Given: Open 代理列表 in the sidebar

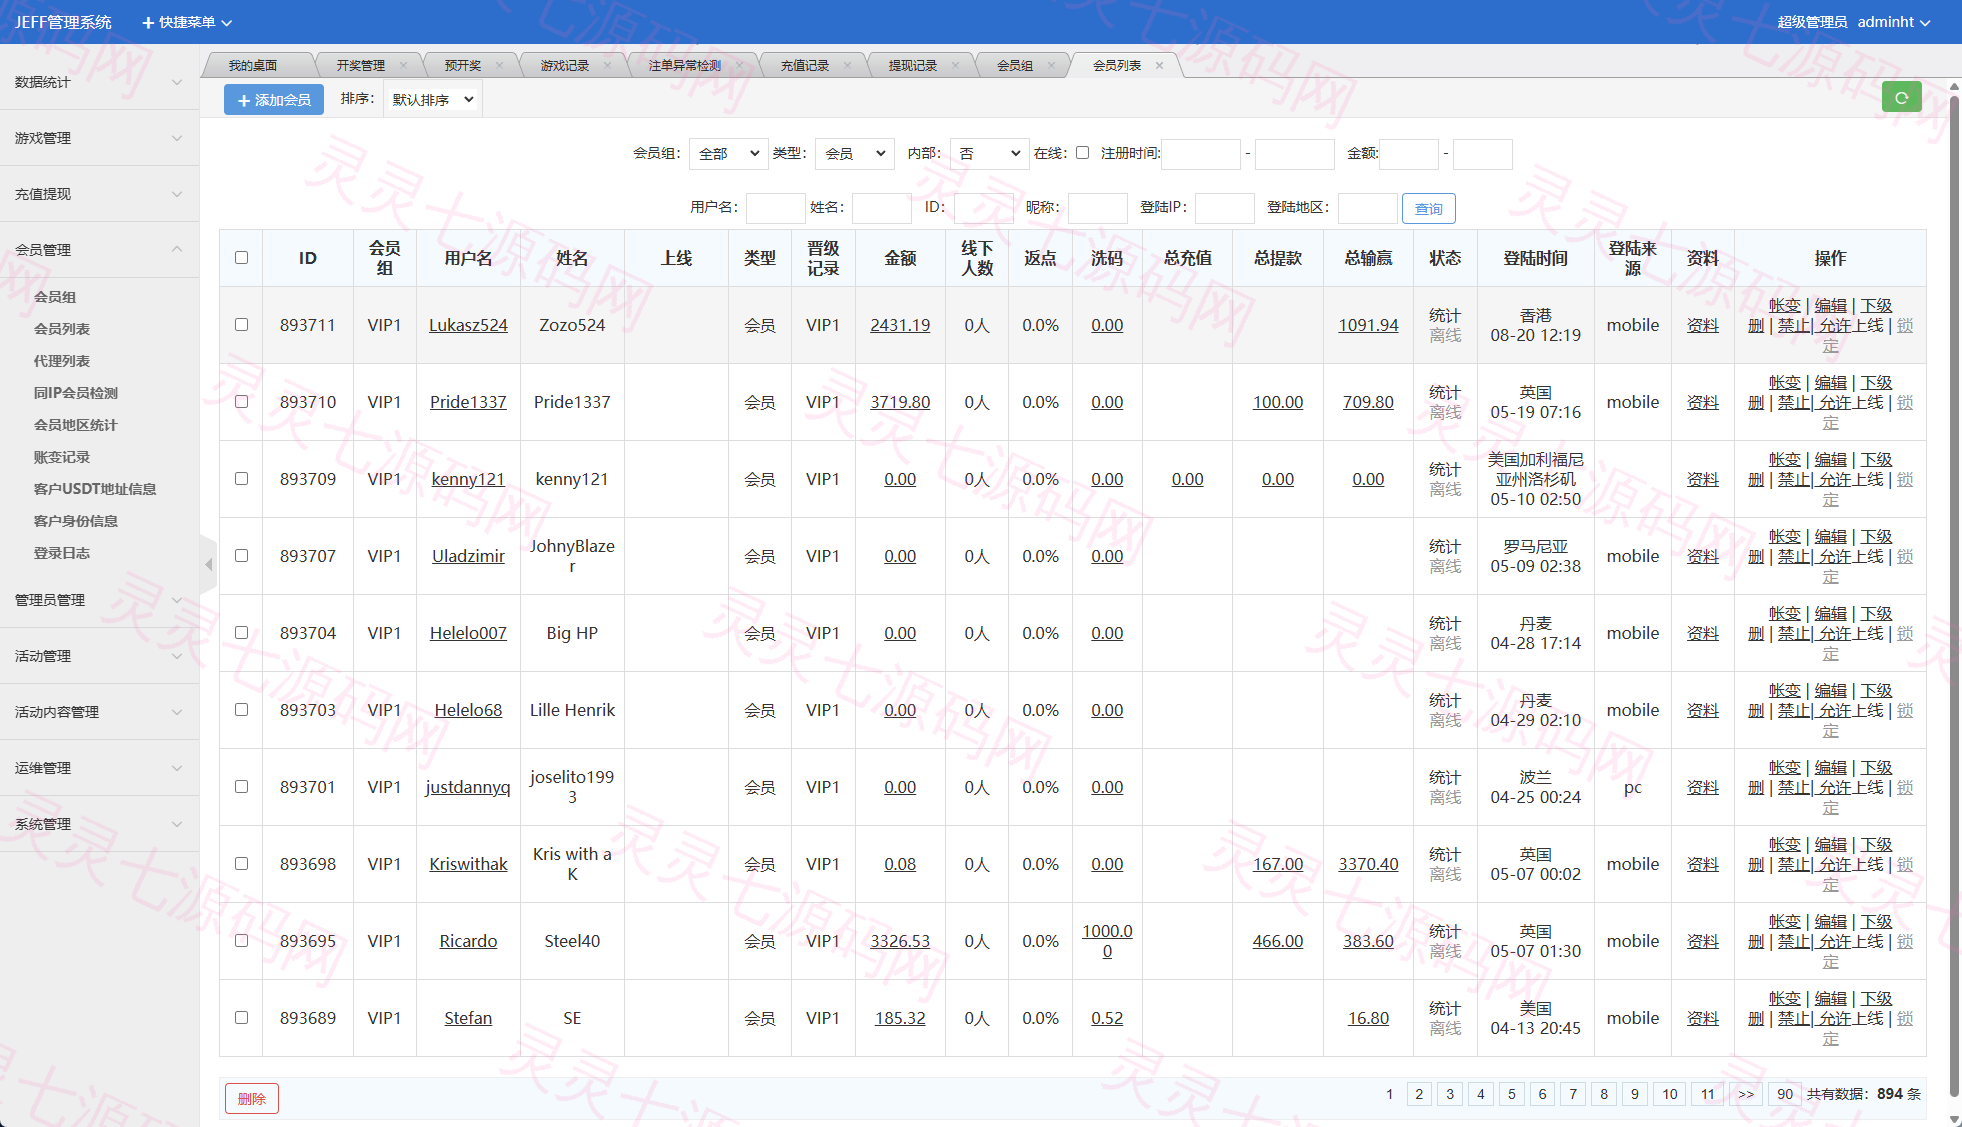Looking at the screenshot, I should click(62, 361).
